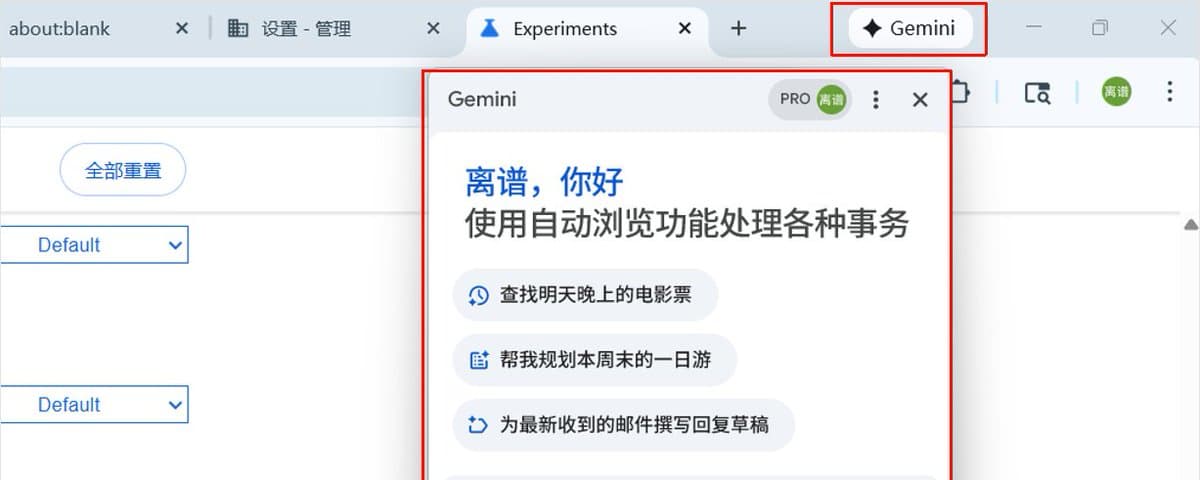Open the second Default dropdown
The image size is (1200, 480).
click(x=94, y=405)
